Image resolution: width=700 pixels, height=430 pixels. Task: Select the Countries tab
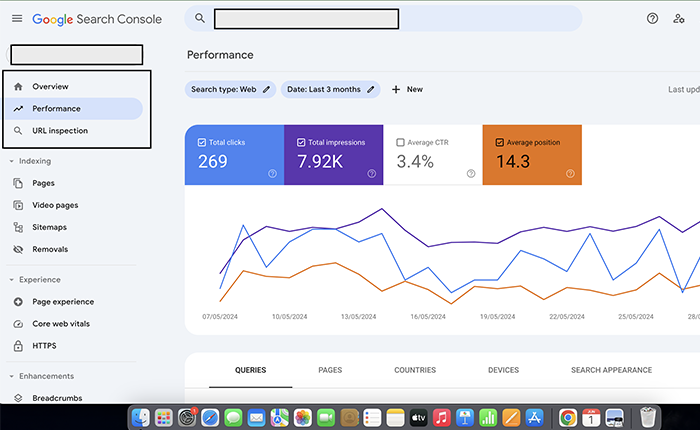[414, 370]
